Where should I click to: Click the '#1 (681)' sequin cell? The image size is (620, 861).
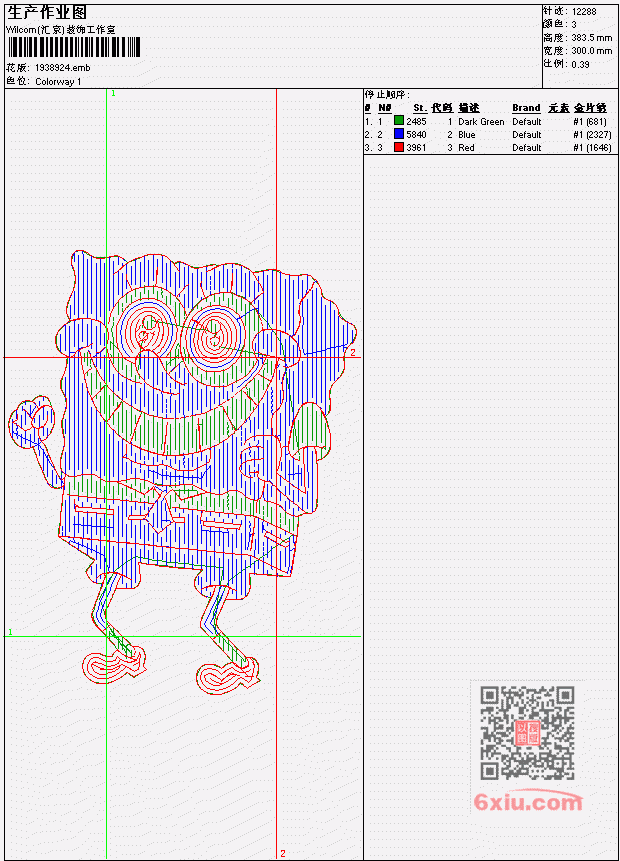pos(590,122)
